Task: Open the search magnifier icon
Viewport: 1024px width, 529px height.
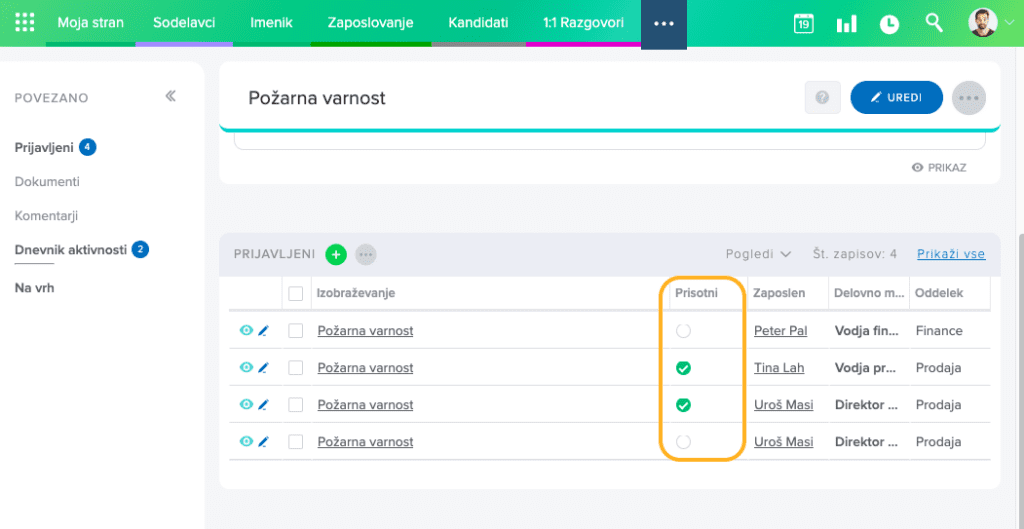Action: point(934,23)
